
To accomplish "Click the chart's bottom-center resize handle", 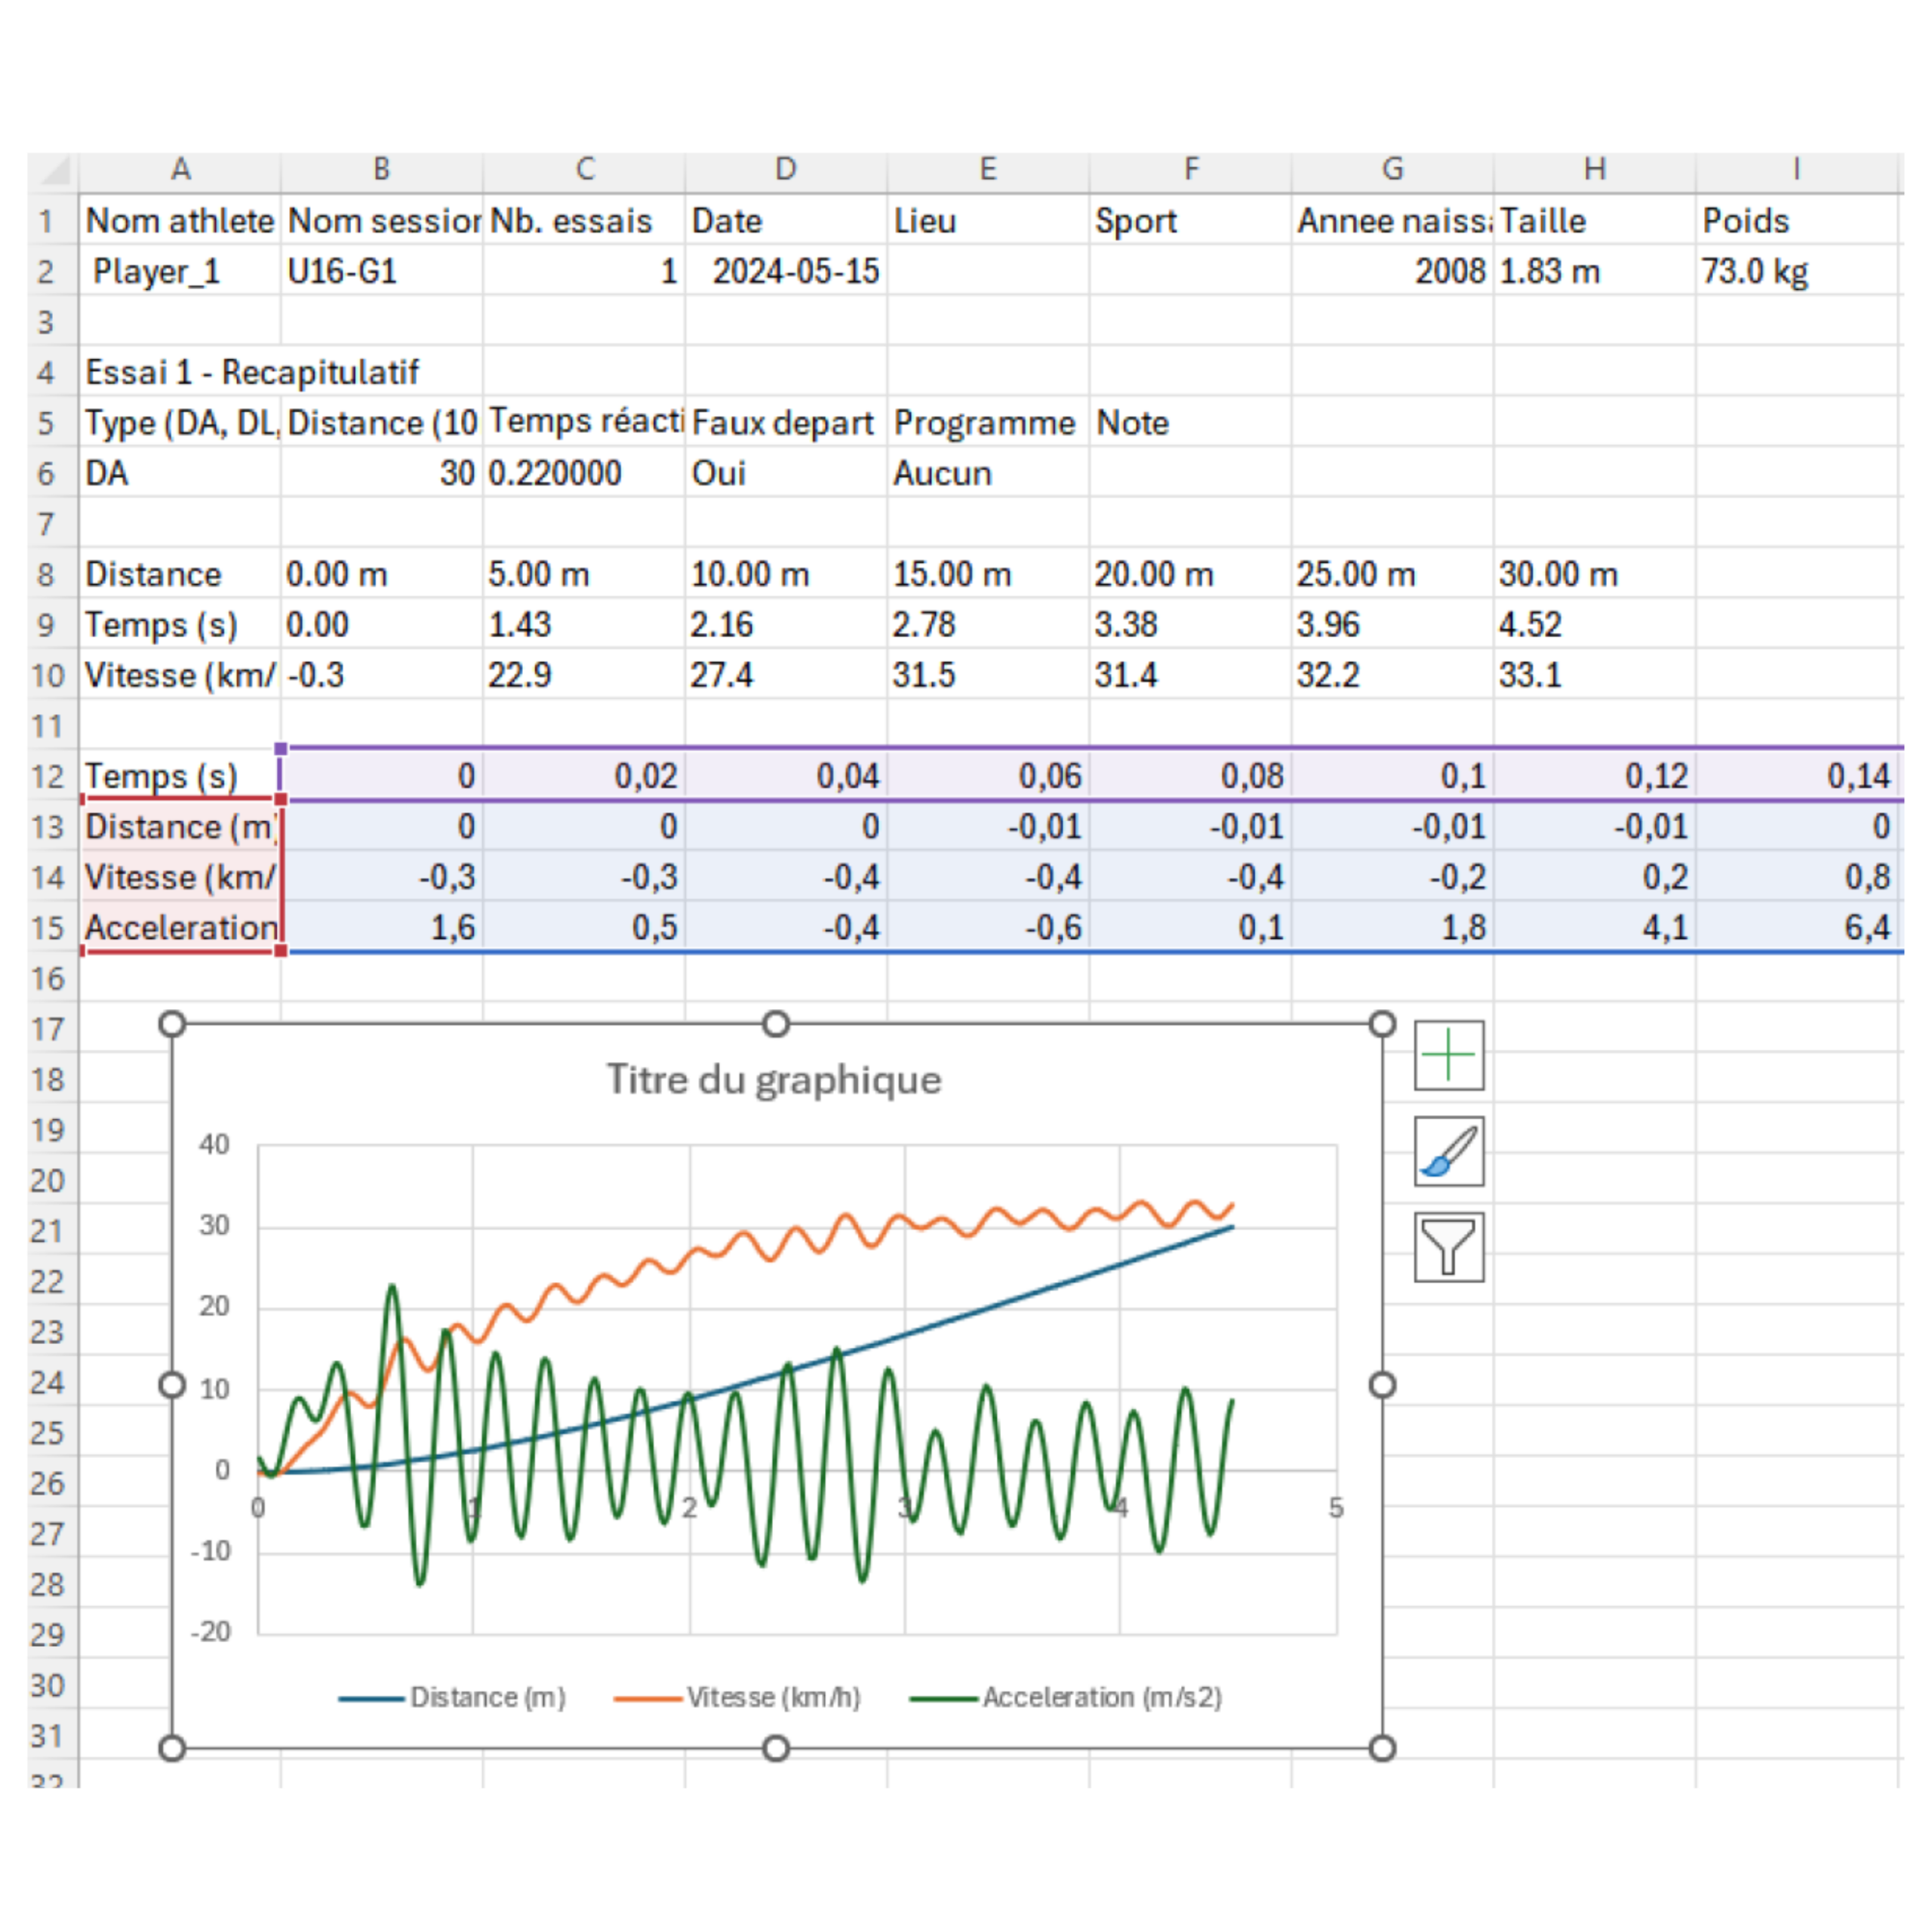I will 776,1748.
